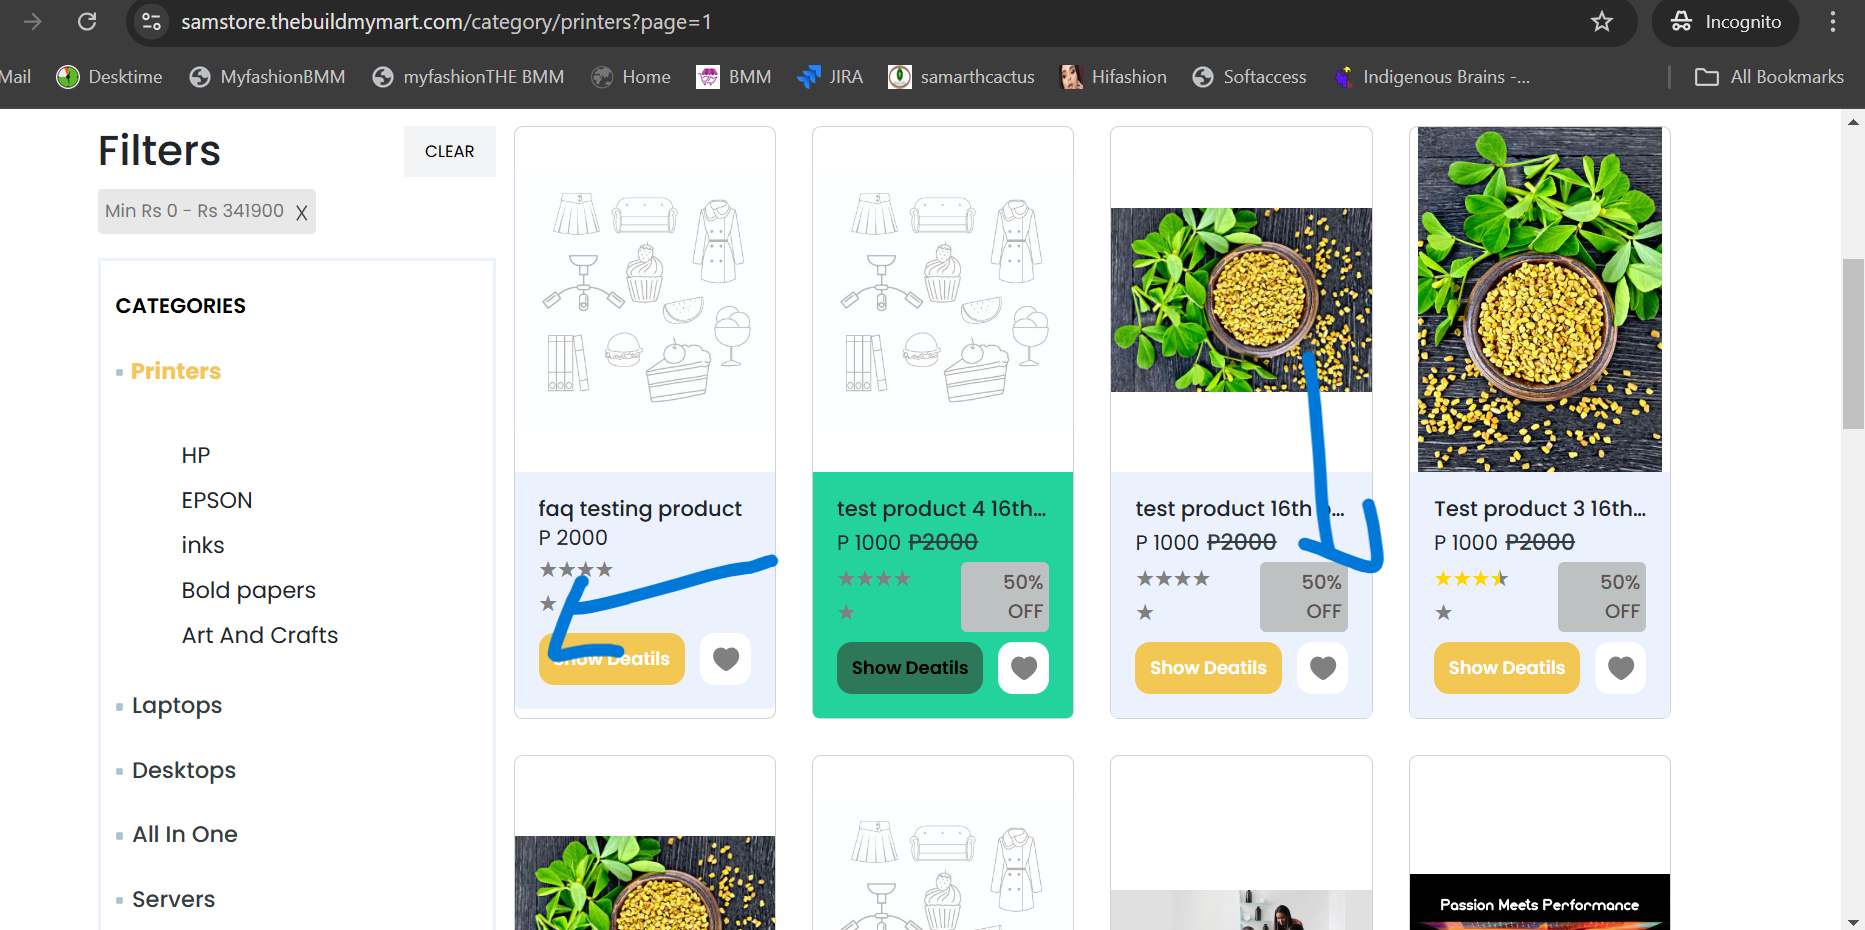Open the faq testing product image
1865x930 pixels.
pos(645,300)
